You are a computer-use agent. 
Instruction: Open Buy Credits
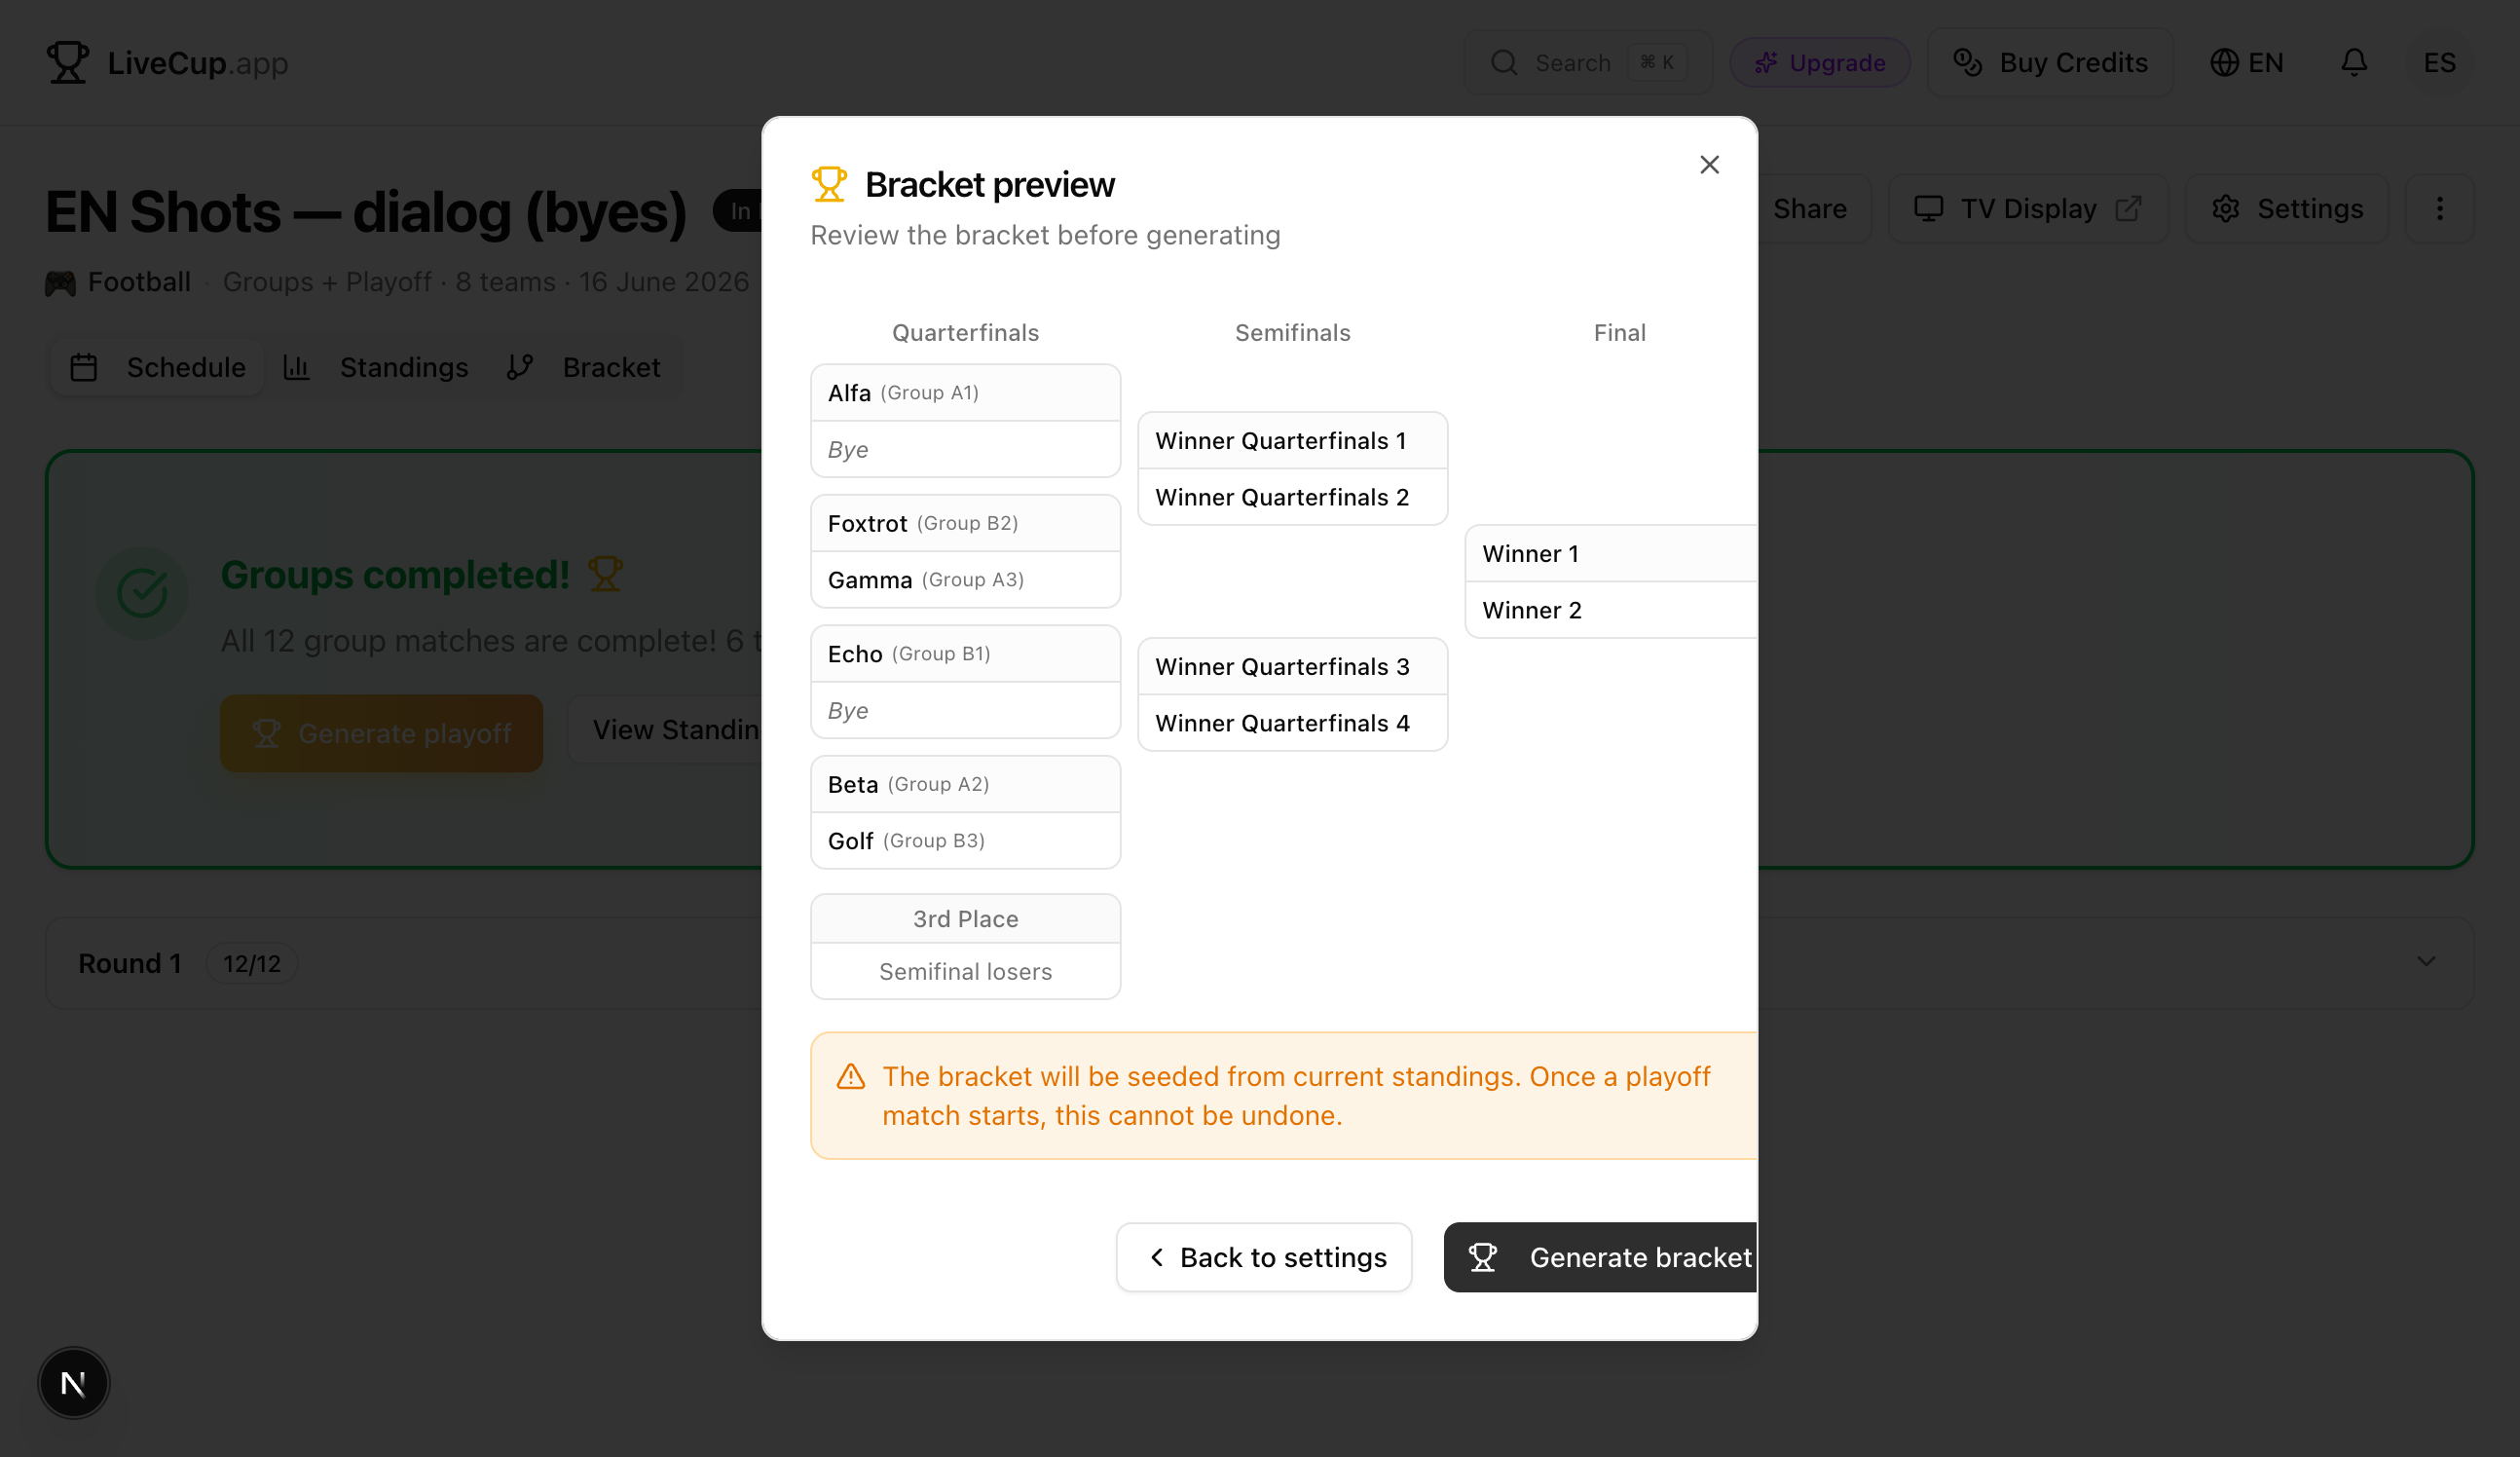(2050, 62)
